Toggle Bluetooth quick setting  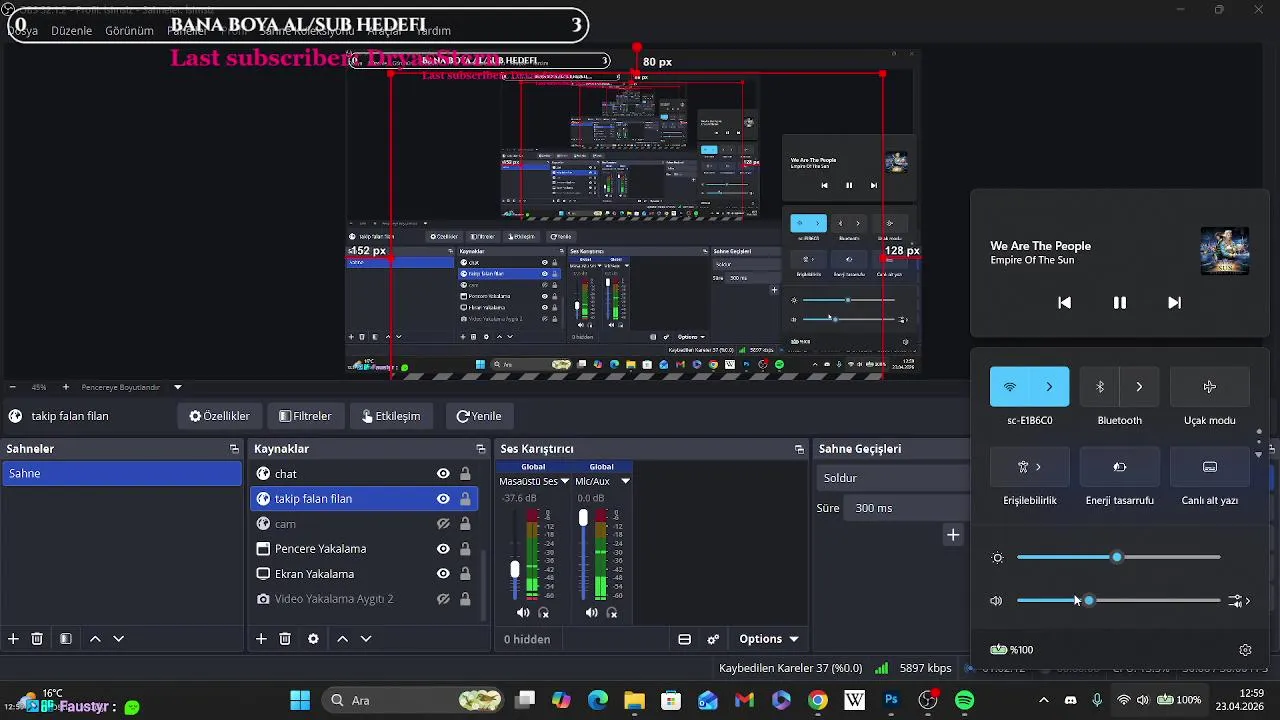click(1100, 387)
